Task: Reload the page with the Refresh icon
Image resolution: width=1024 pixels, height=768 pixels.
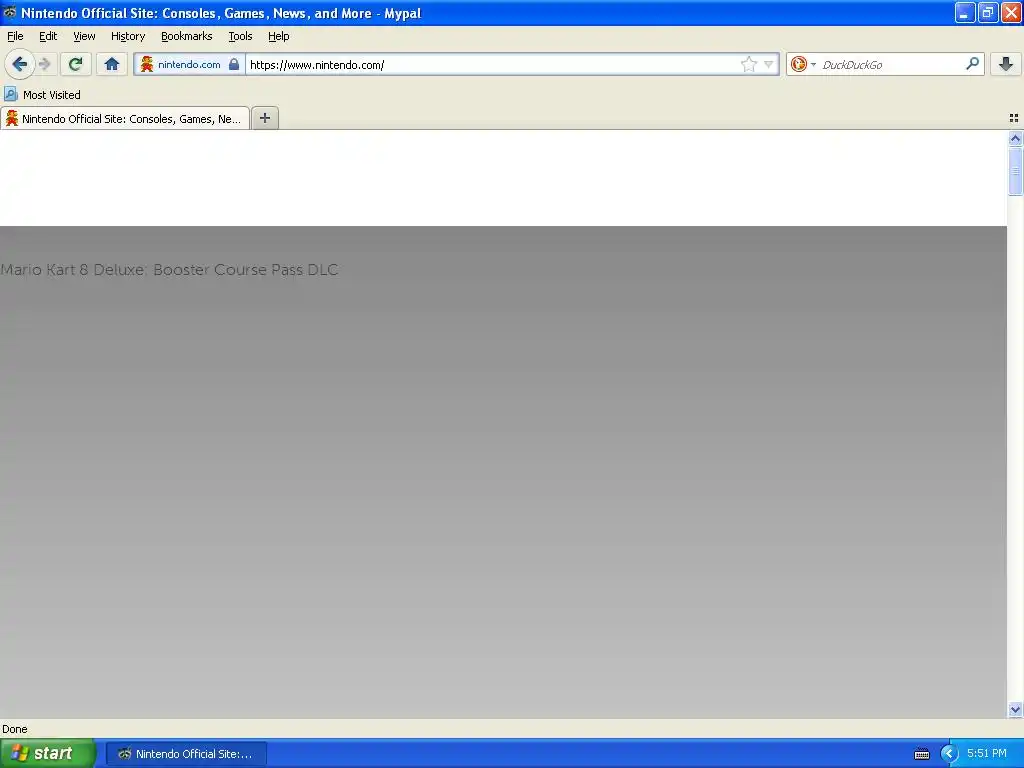Action: coord(76,64)
